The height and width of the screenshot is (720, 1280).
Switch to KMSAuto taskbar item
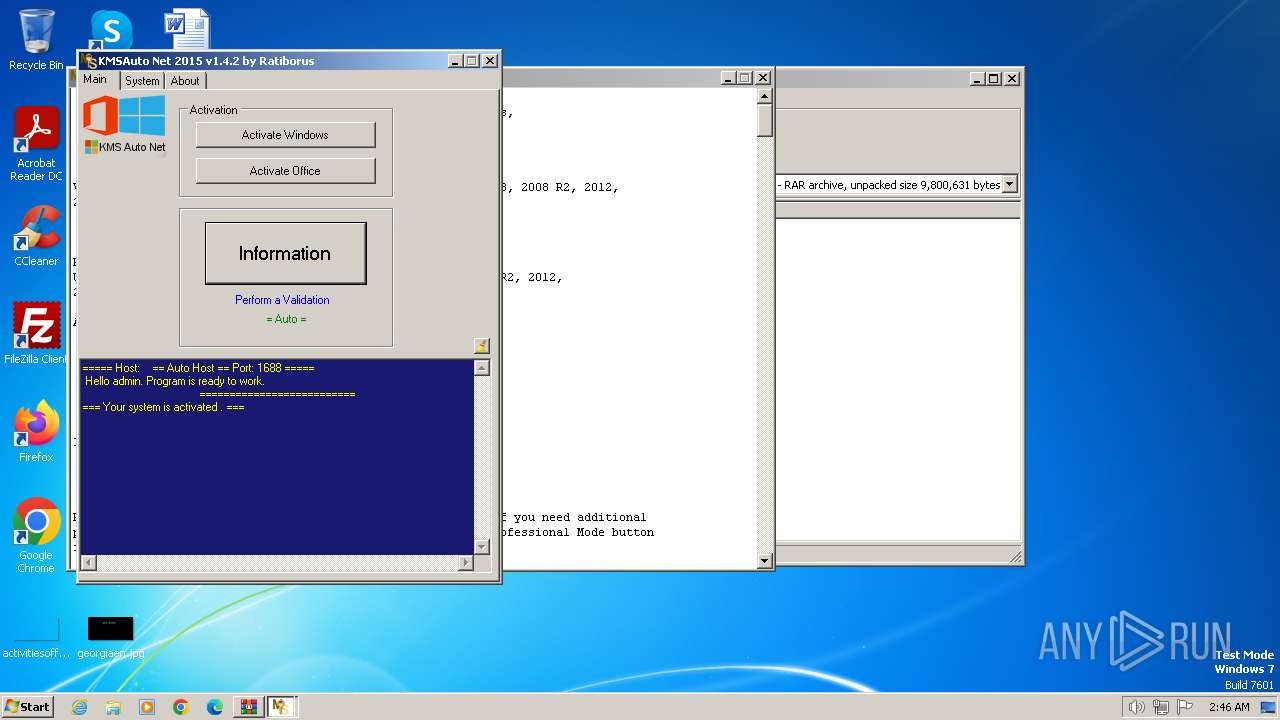point(281,707)
